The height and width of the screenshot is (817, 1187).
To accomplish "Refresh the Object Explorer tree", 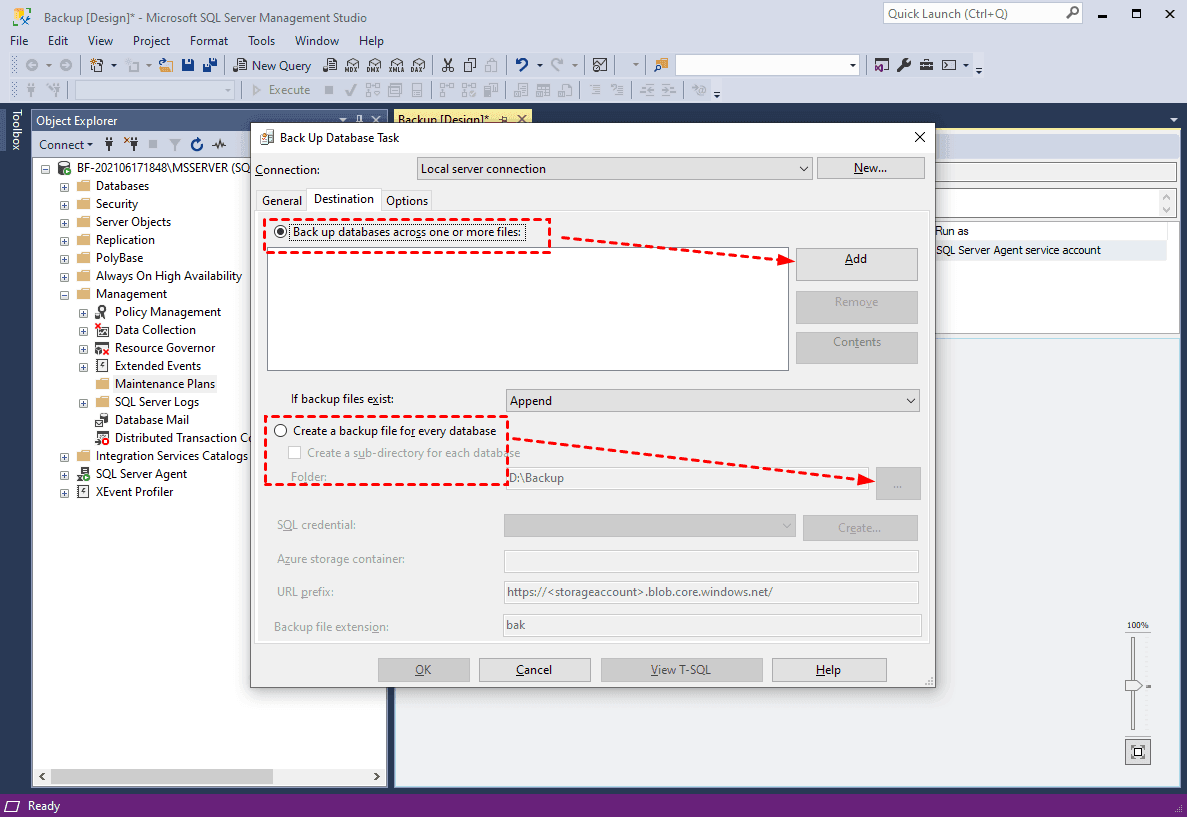I will tap(197, 144).
